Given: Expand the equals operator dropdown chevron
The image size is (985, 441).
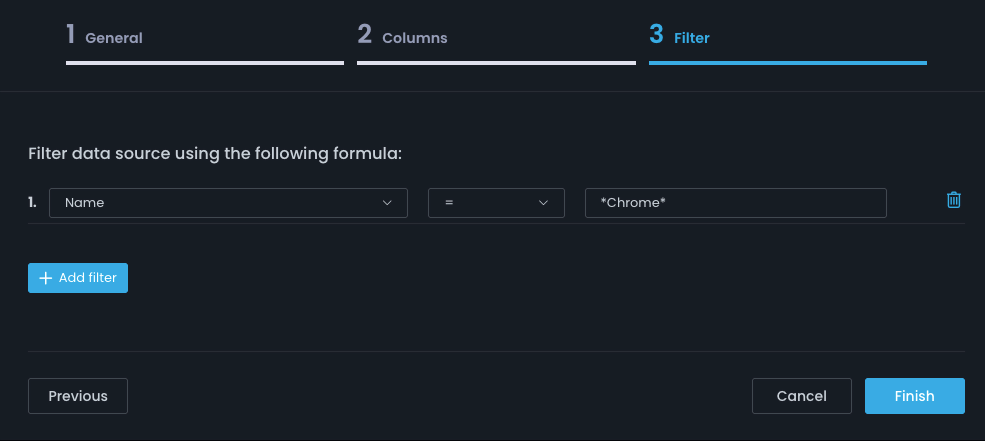Looking at the screenshot, I should click(543, 203).
